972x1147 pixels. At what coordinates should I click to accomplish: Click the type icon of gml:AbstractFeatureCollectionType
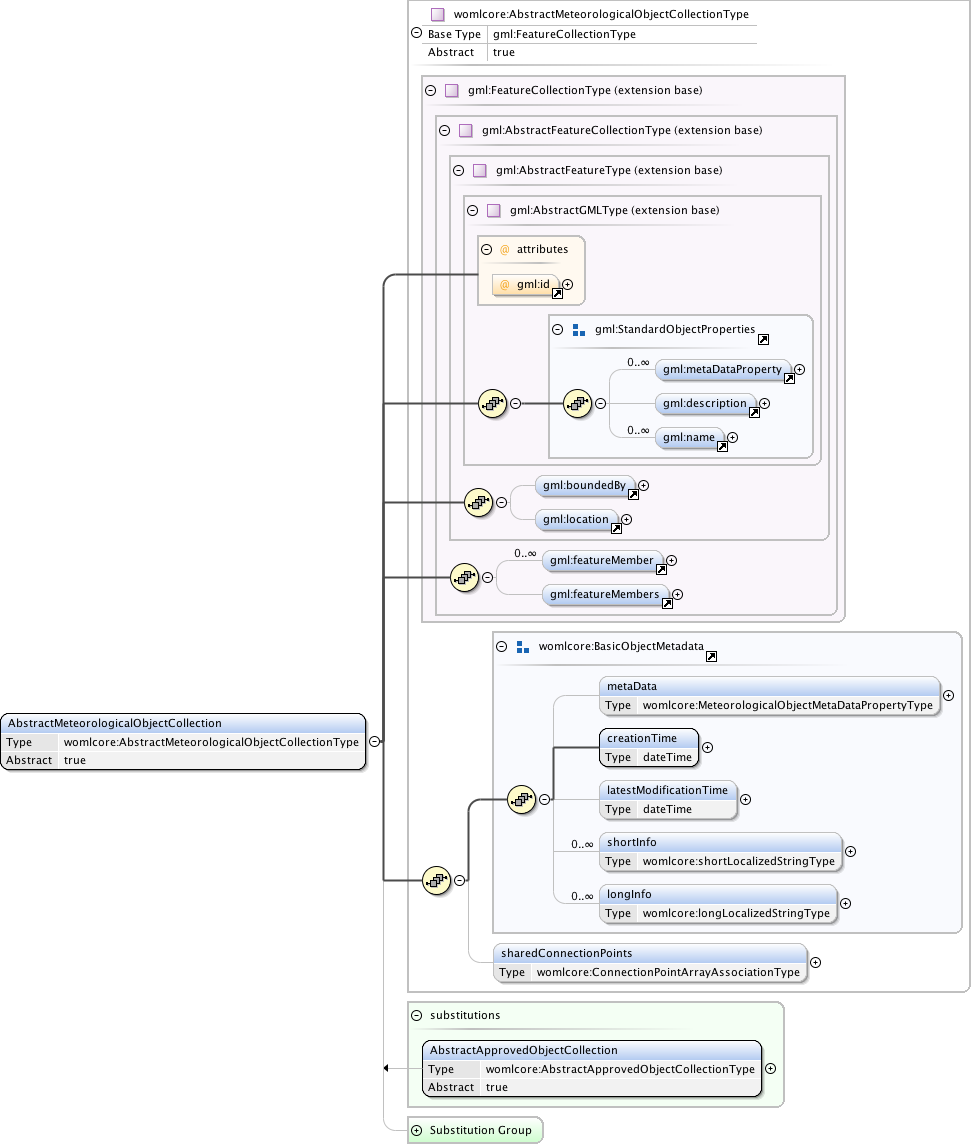point(466,130)
